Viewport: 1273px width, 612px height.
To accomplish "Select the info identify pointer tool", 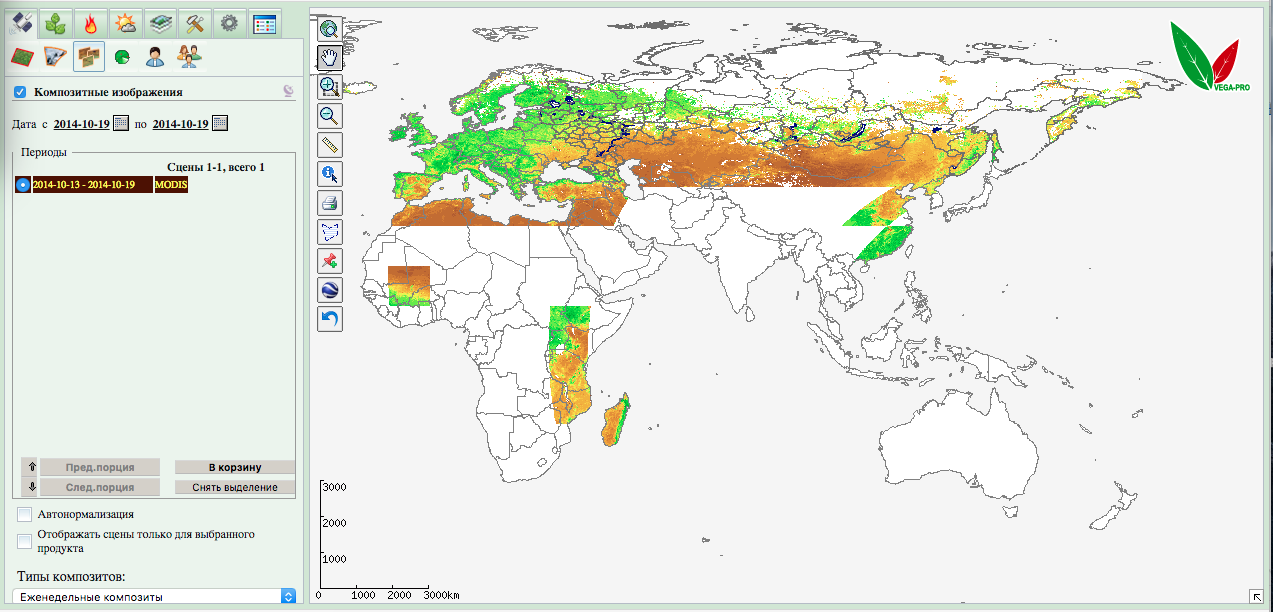I will [330, 174].
